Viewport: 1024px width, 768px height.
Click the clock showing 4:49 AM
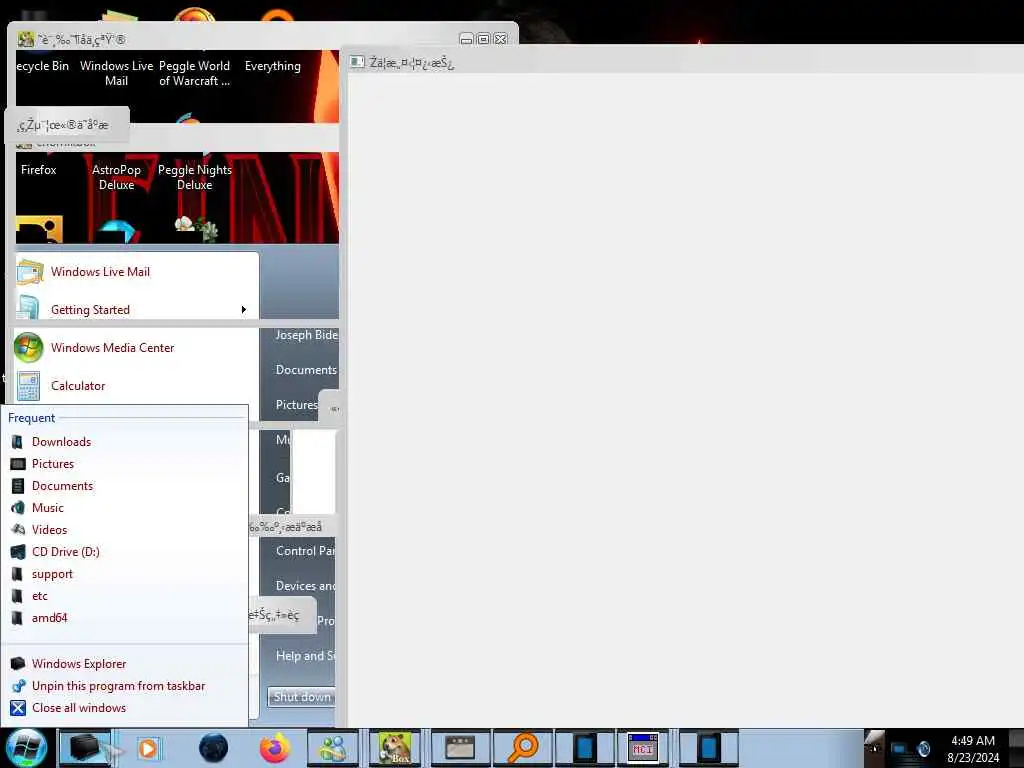point(973,749)
